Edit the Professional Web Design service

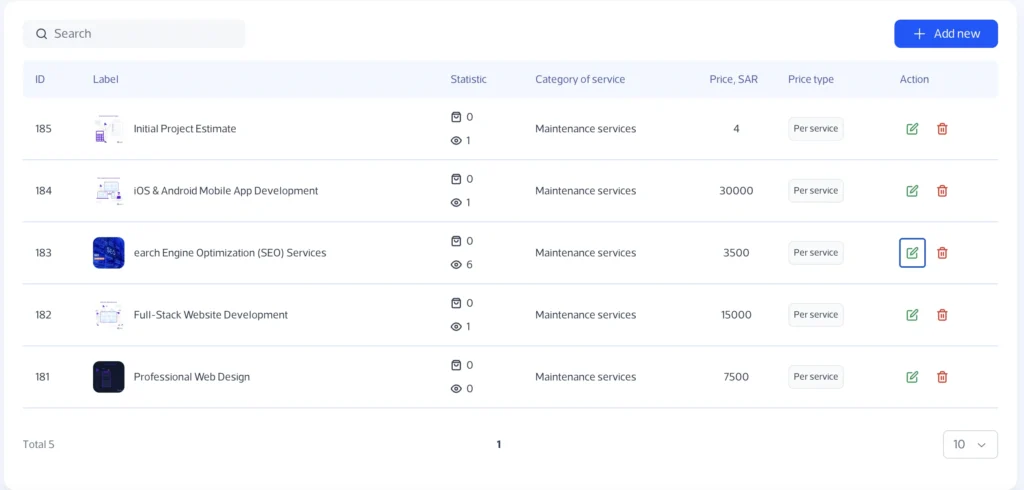coord(912,377)
